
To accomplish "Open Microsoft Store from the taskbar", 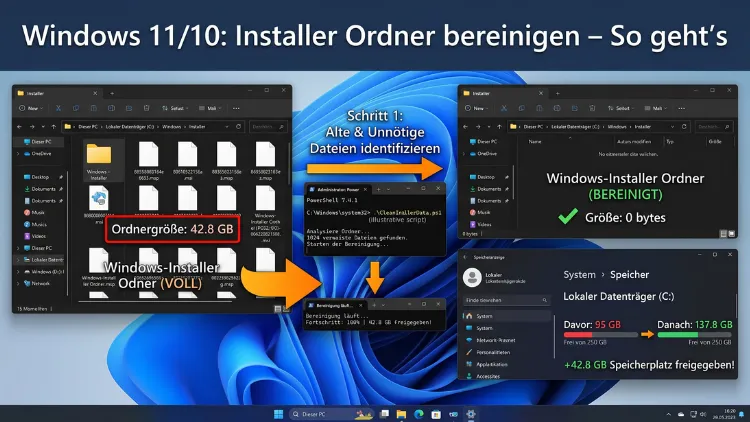I will pos(436,414).
